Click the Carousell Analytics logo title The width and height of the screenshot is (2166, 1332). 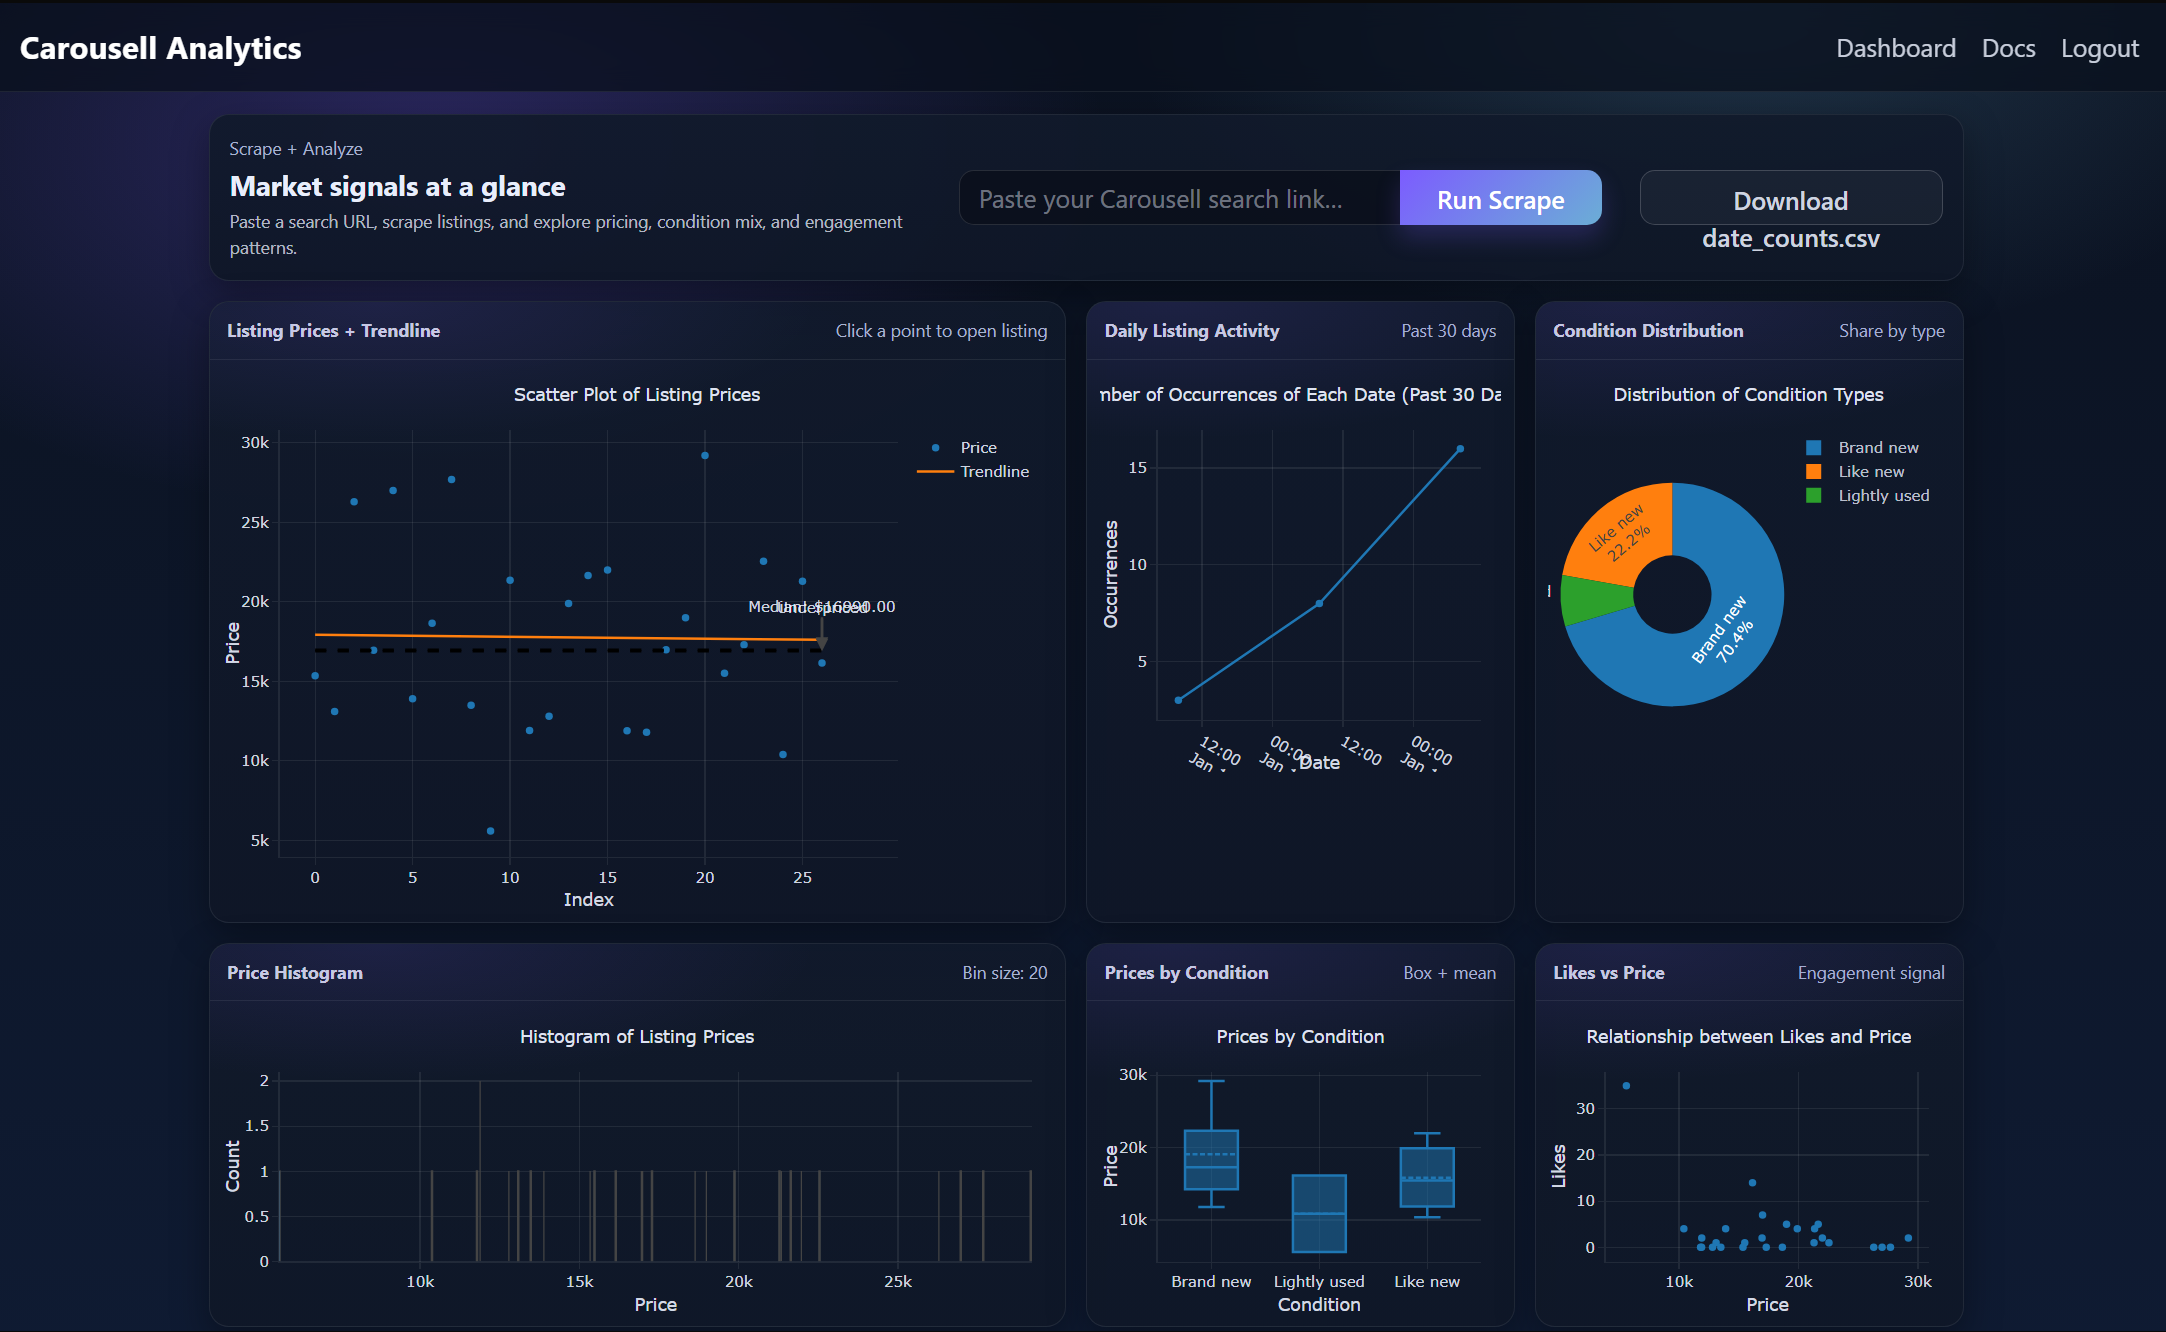[160, 48]
